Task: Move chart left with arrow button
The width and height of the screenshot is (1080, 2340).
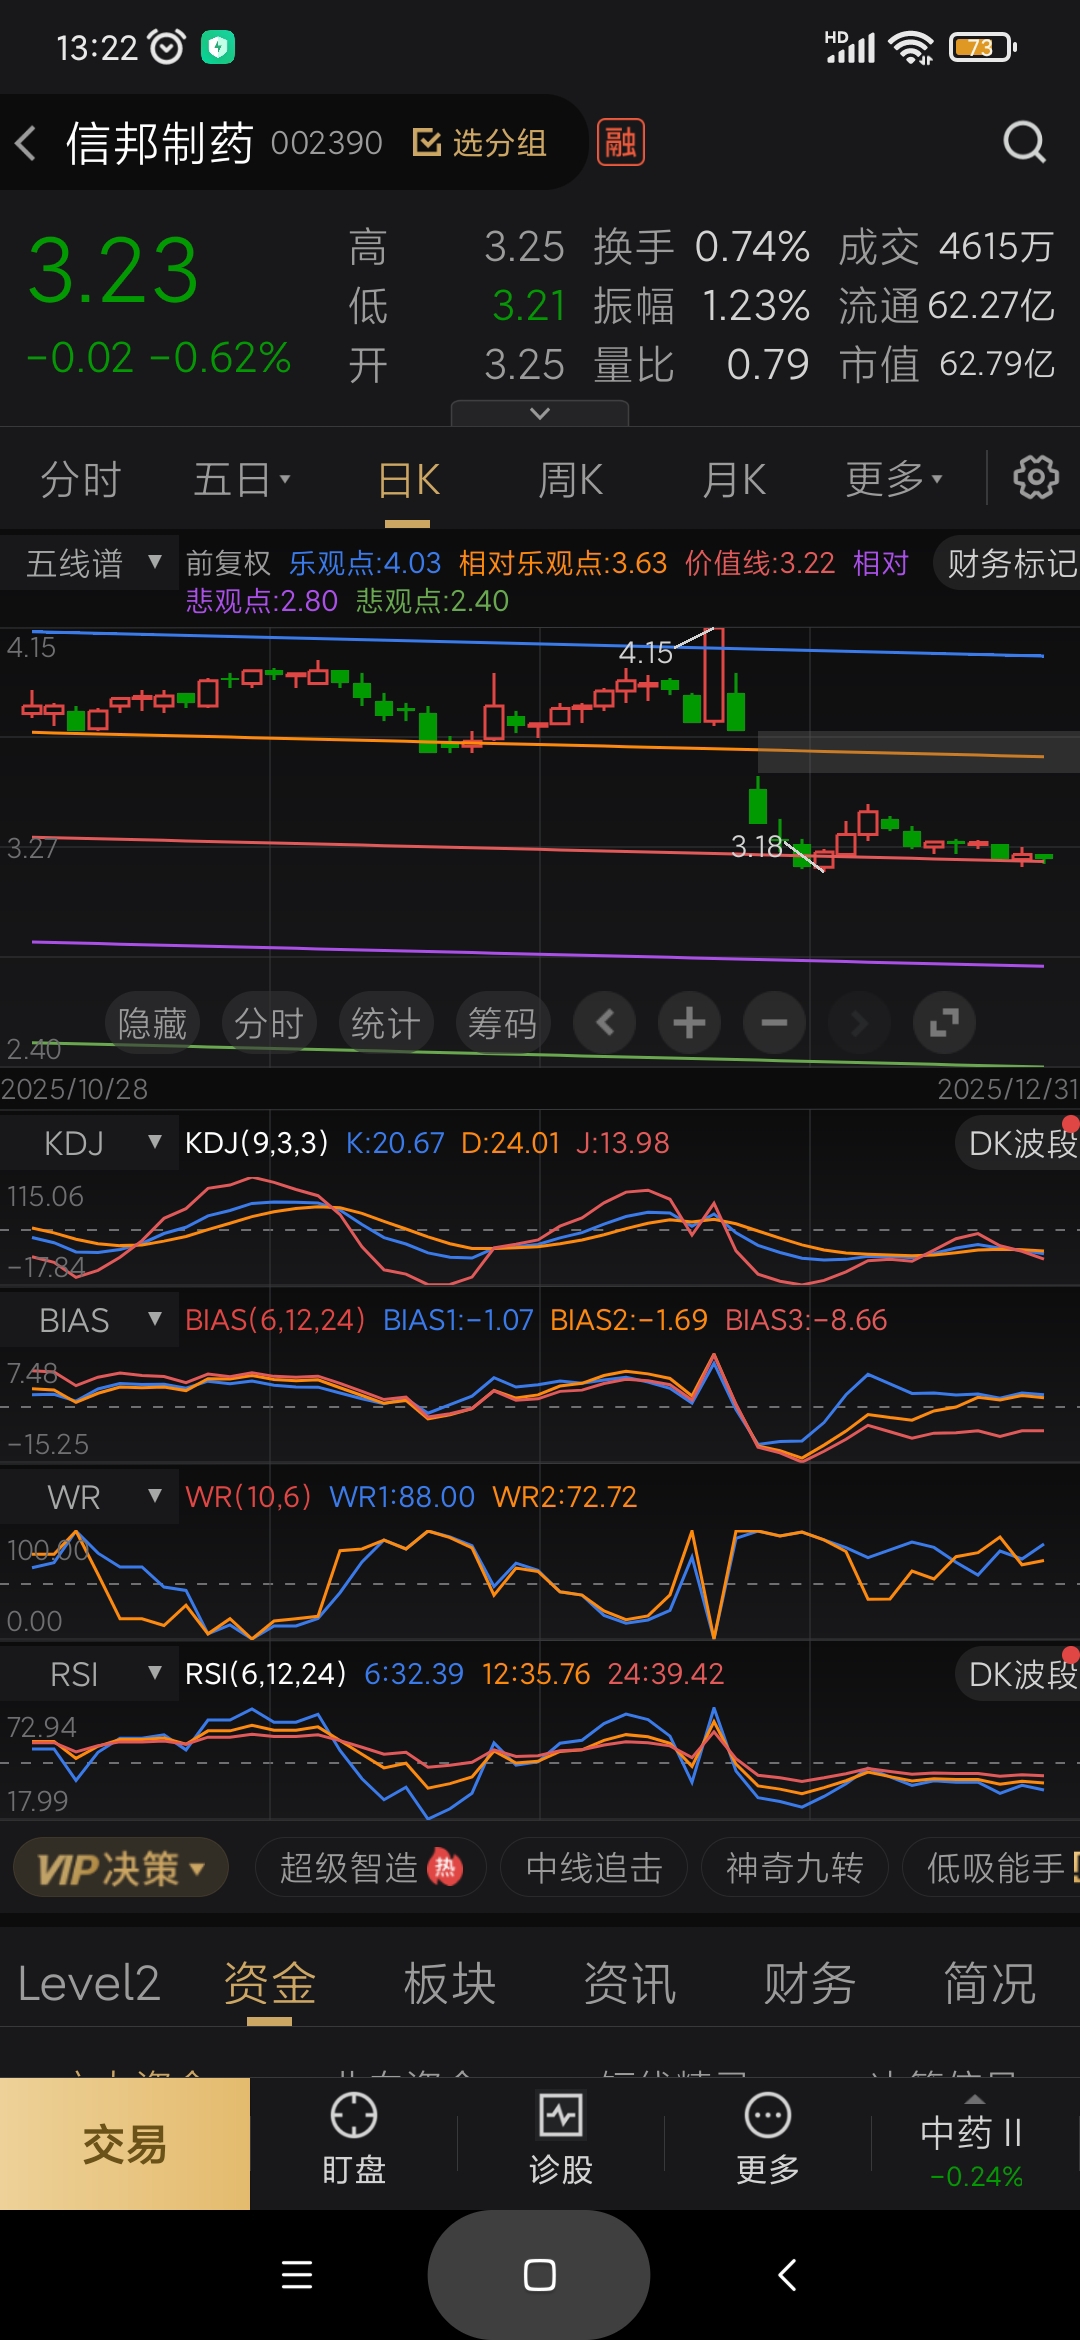Action: pos(604,1023)
